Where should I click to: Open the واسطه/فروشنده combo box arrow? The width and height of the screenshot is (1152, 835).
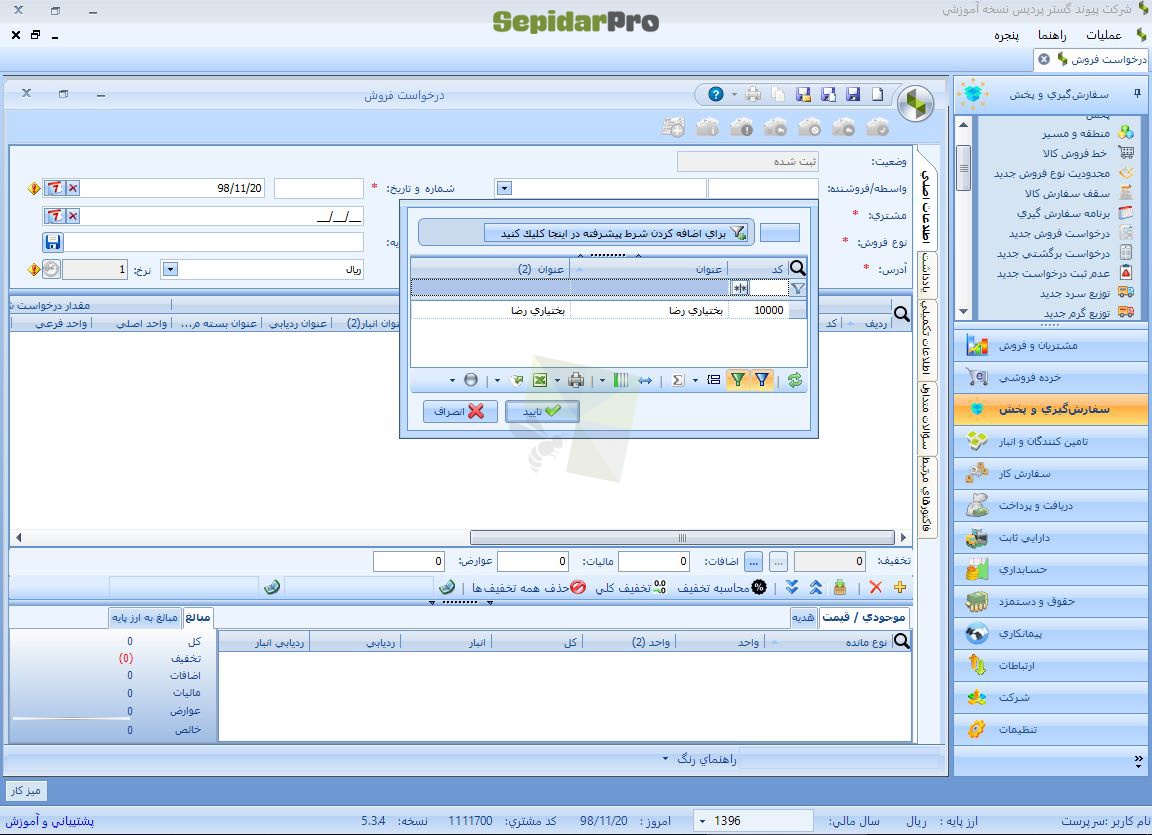504,188
